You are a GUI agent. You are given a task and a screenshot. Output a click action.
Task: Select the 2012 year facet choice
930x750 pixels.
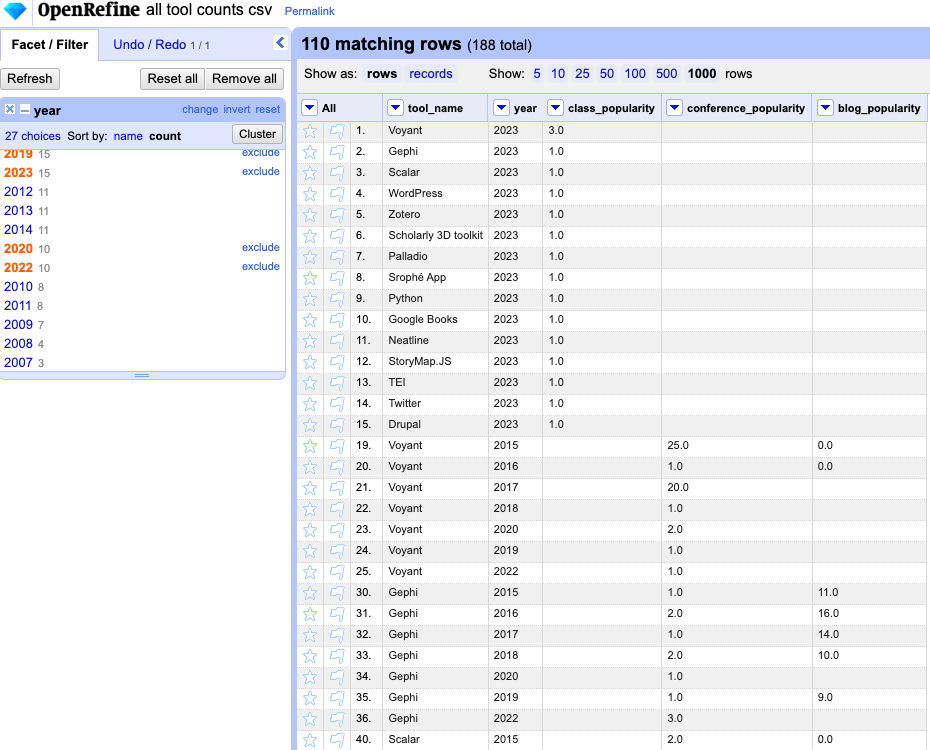click(18, 192)
